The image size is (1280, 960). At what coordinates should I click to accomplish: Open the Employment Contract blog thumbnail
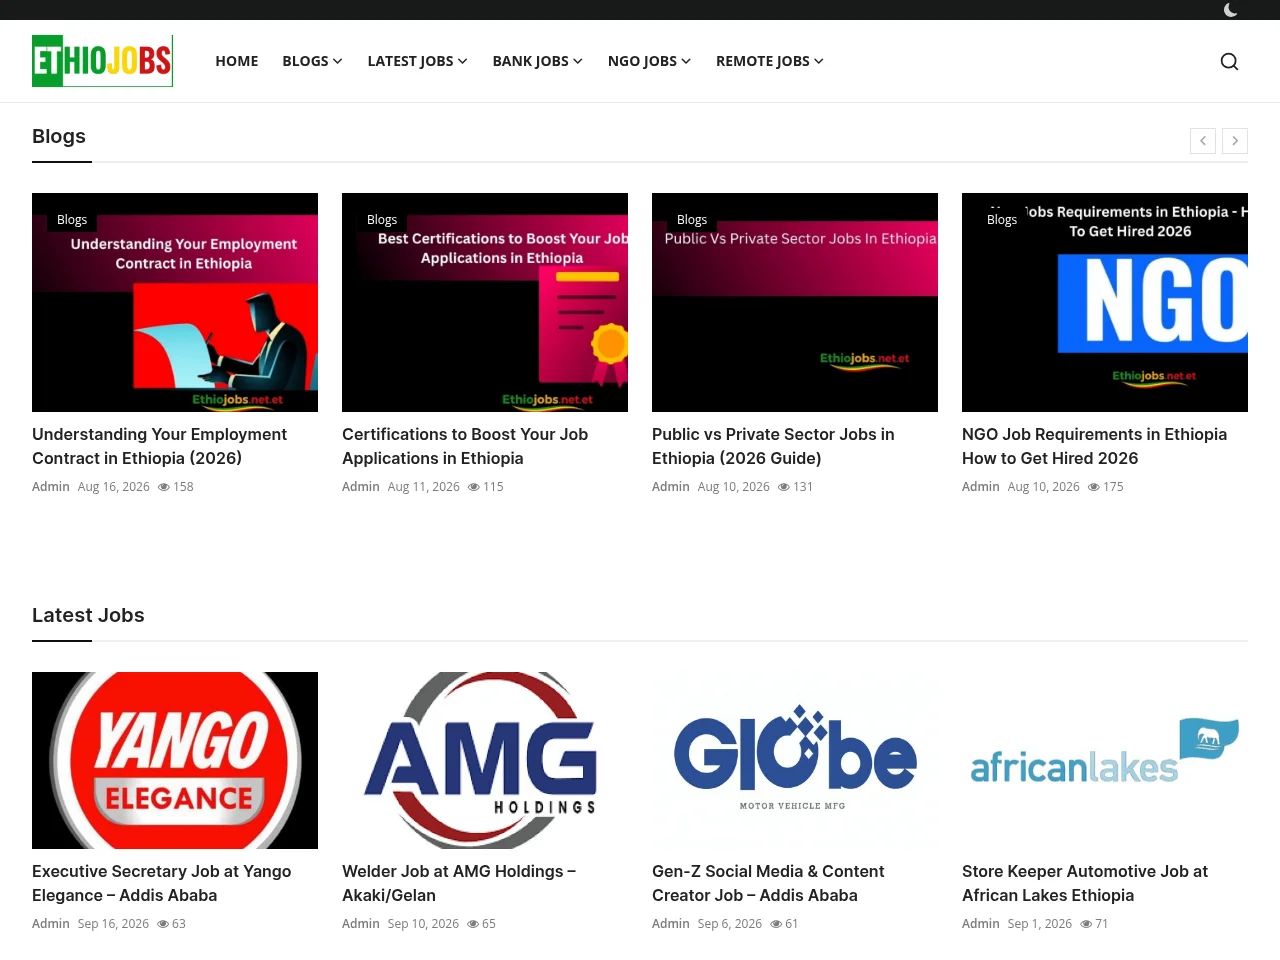pyautogui.click(x=175, y=302)
